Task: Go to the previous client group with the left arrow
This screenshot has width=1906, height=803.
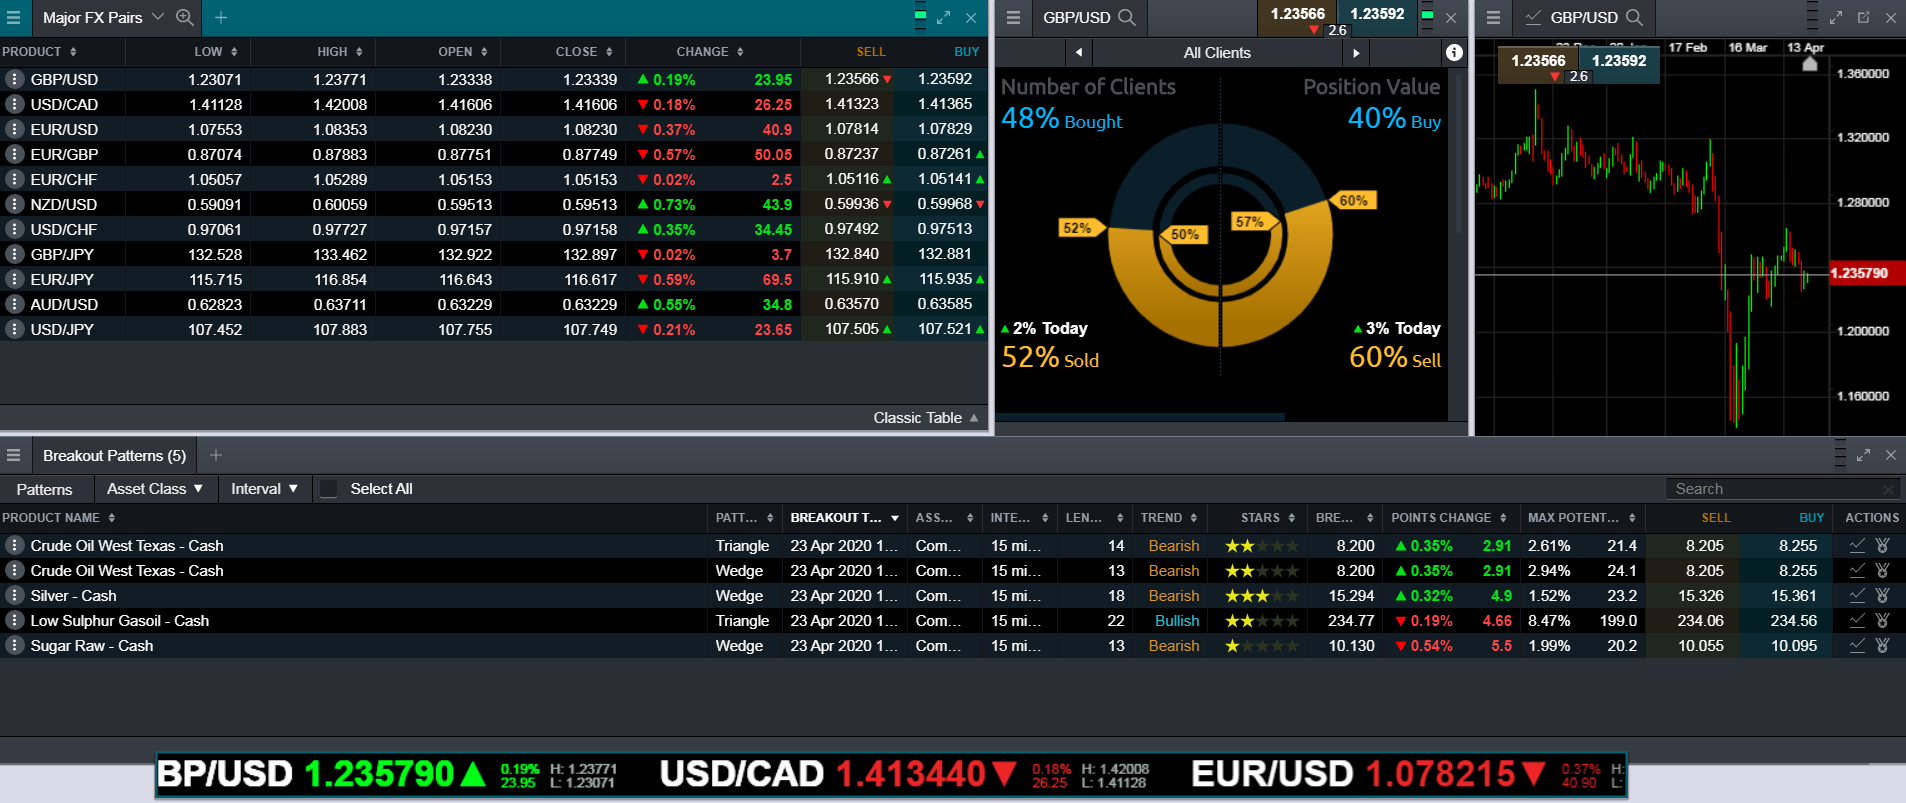Action: [1079, 52]
